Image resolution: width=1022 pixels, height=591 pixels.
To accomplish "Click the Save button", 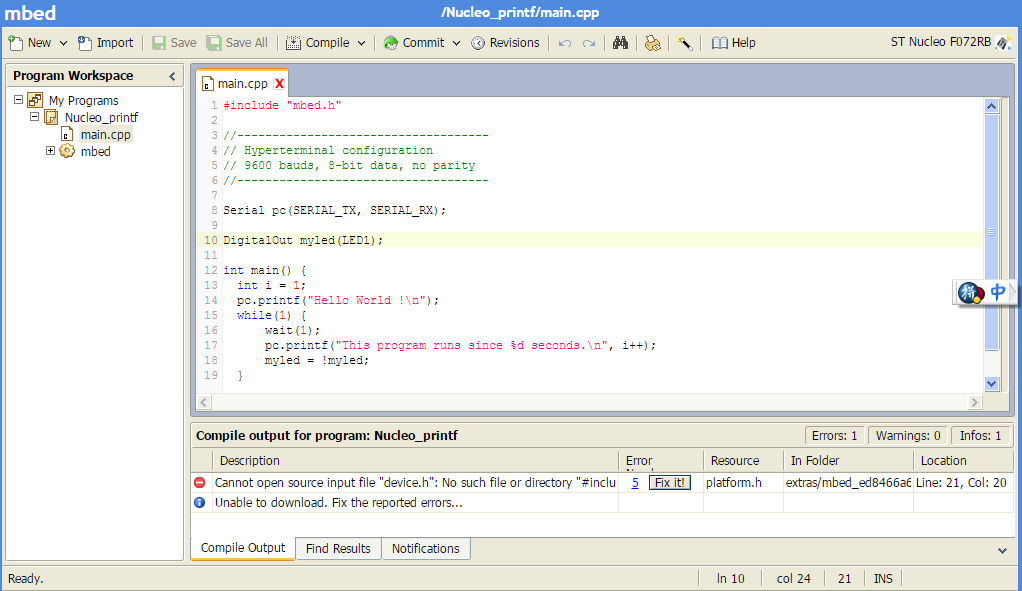I will point(174,43).
